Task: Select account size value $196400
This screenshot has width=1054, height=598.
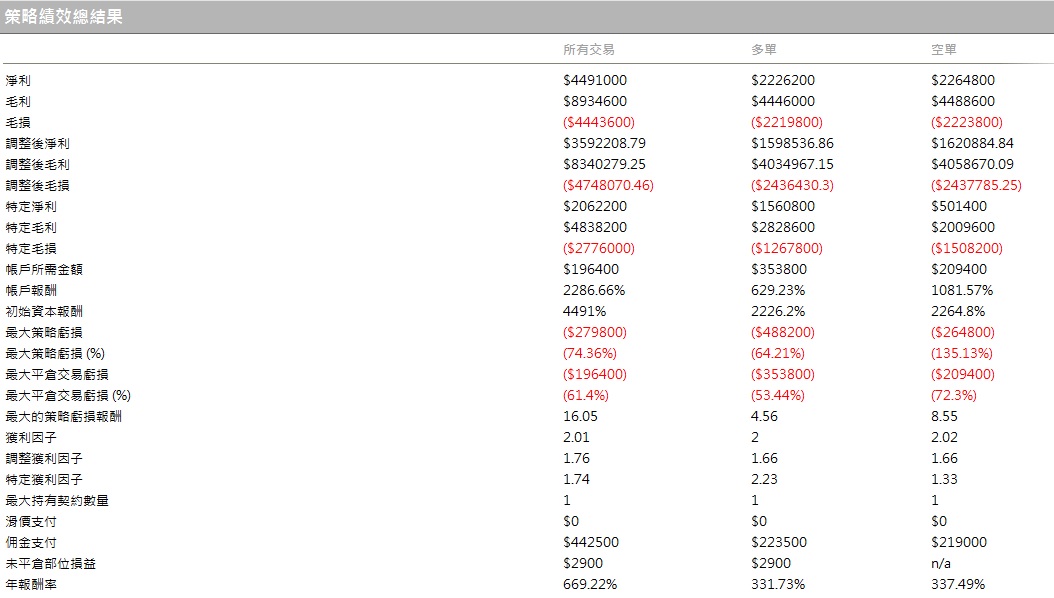Action: point(591,269)
